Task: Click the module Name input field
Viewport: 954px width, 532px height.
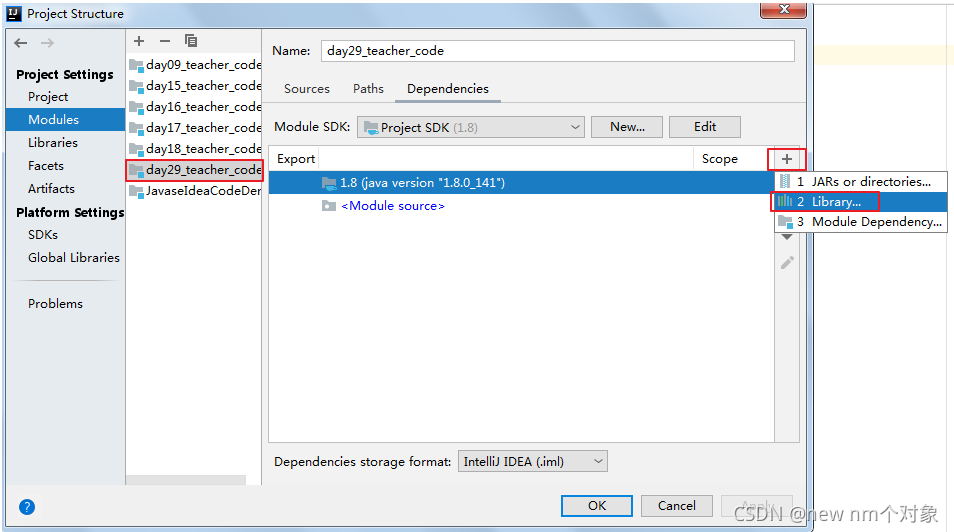Action: tap(557, 51)
